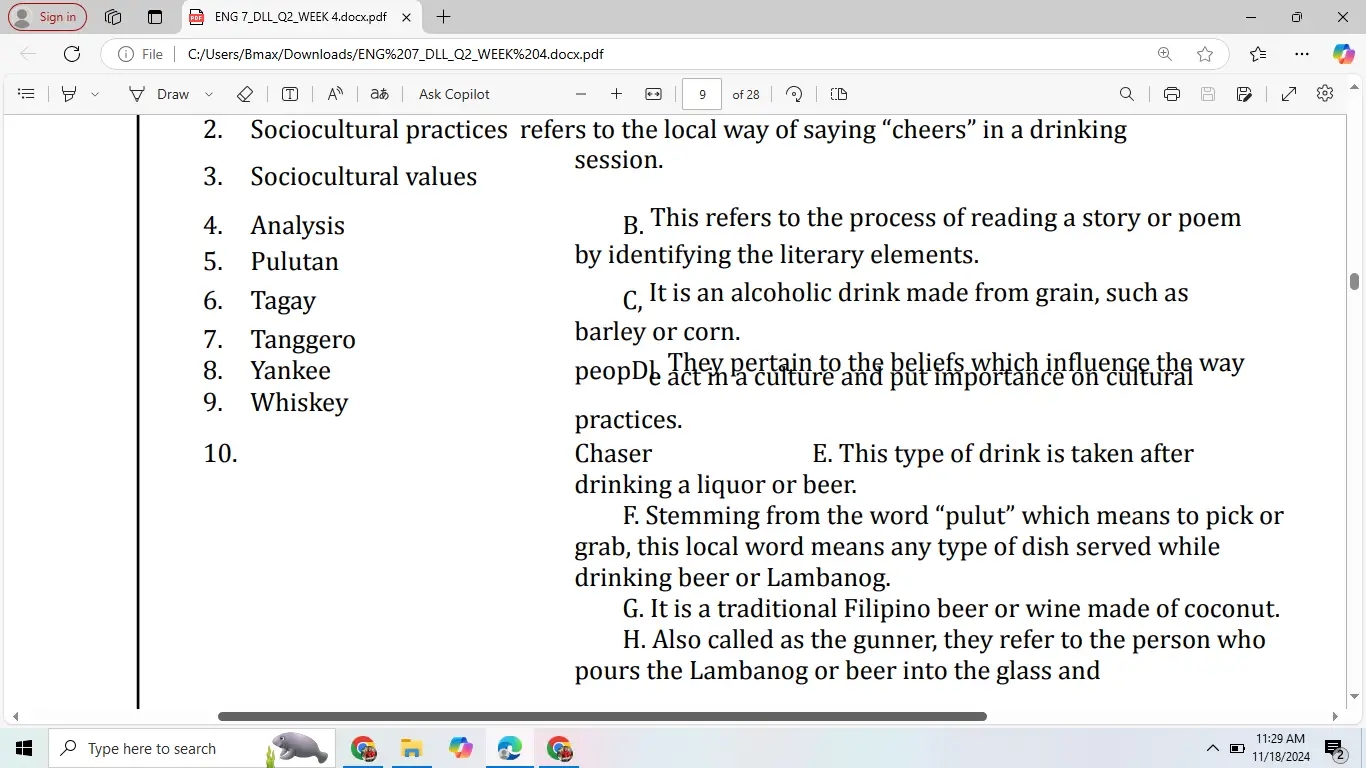Toggle Fit to width view
Viewport: 1366px width, 768px height.
pyautogui.click(x=653, y=94)
